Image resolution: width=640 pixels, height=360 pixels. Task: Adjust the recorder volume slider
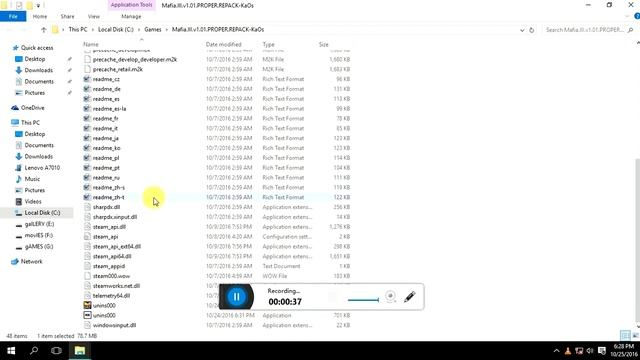coord(363,300)
